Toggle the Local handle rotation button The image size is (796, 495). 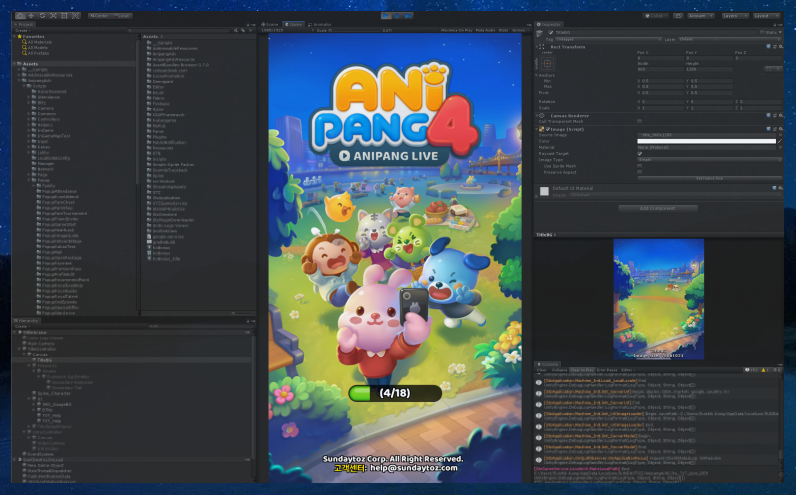(x=122, y=16)
